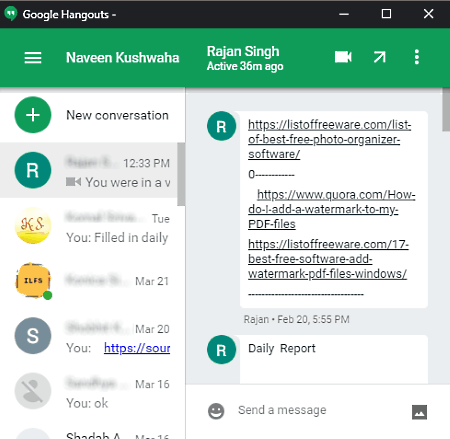
Task: Attach a photo with the image icon
Action: pos(419,412)
